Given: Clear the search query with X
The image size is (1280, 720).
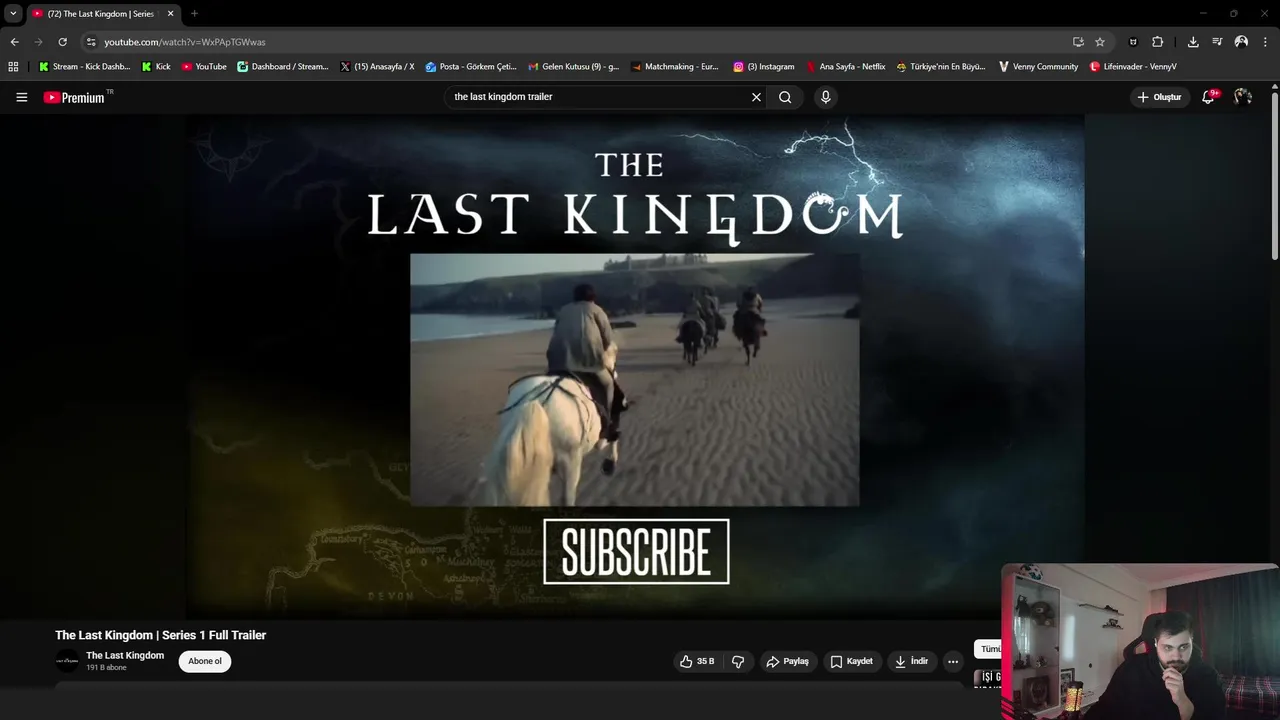Looking at the screenshot, I should 756,97.
